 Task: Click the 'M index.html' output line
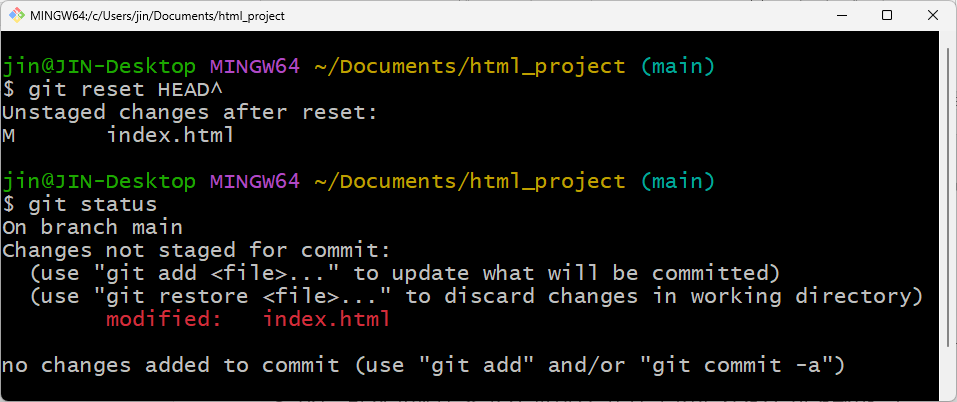[118, 135]
